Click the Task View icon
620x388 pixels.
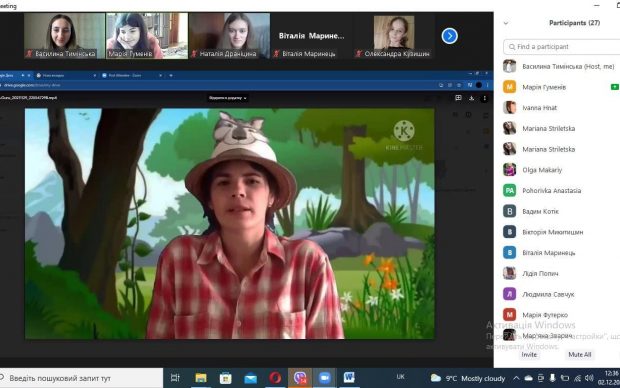pyautogui.click(x=175, y=378)
